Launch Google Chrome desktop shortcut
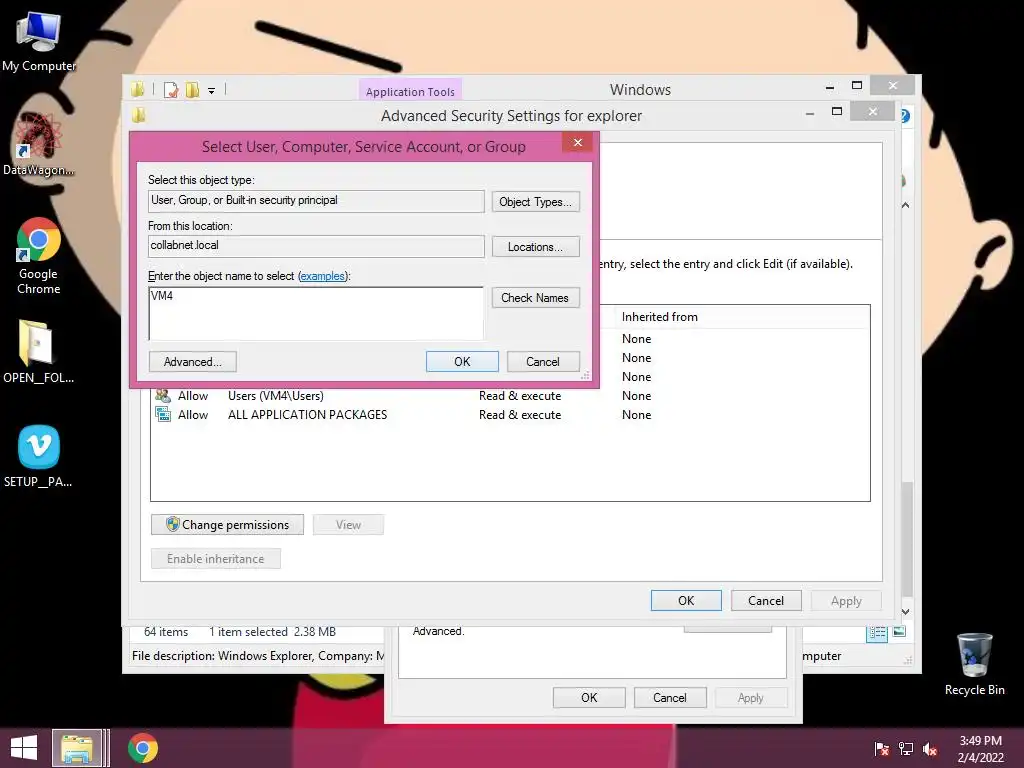The width and height of the screenshot is (1024, 768). tap(38, 256)
